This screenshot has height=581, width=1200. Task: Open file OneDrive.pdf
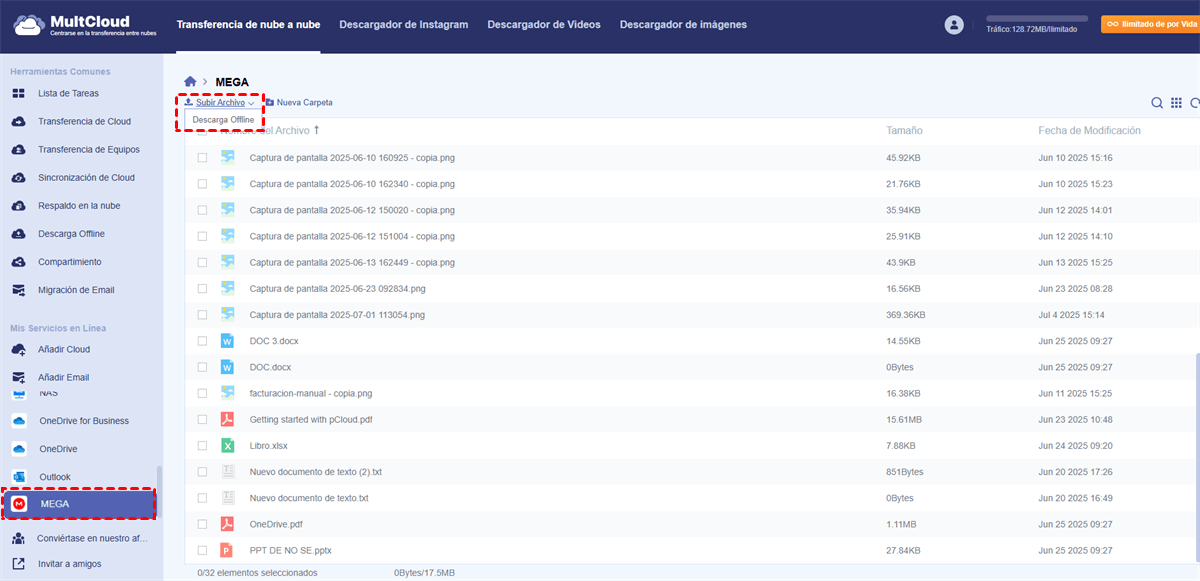(276, 524)
